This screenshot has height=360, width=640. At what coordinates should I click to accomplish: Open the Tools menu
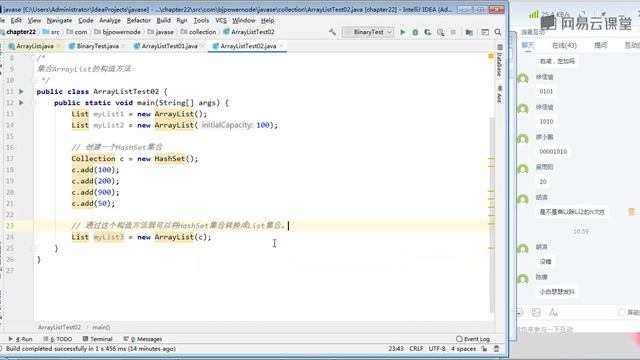coord(201,20)
